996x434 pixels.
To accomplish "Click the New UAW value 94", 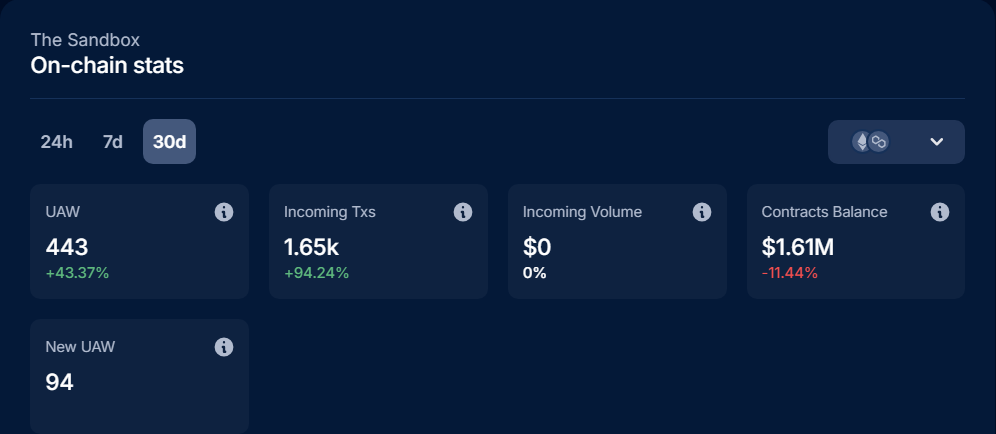I will click(60, 382).
